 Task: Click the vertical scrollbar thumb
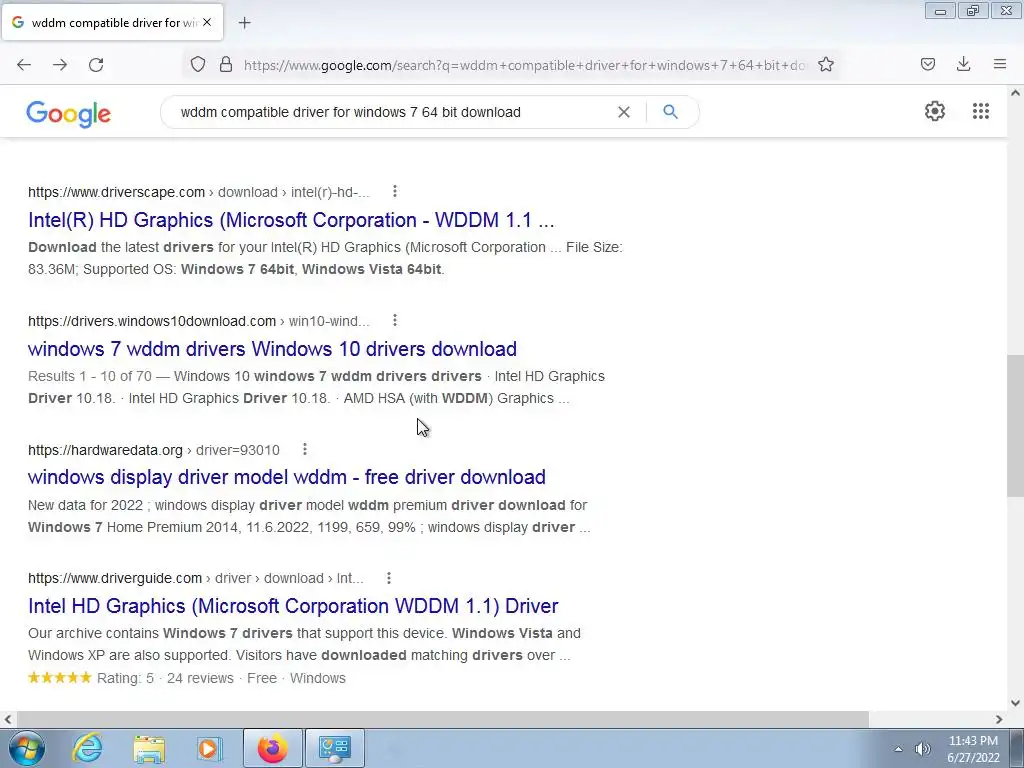tap(1015, 426)
